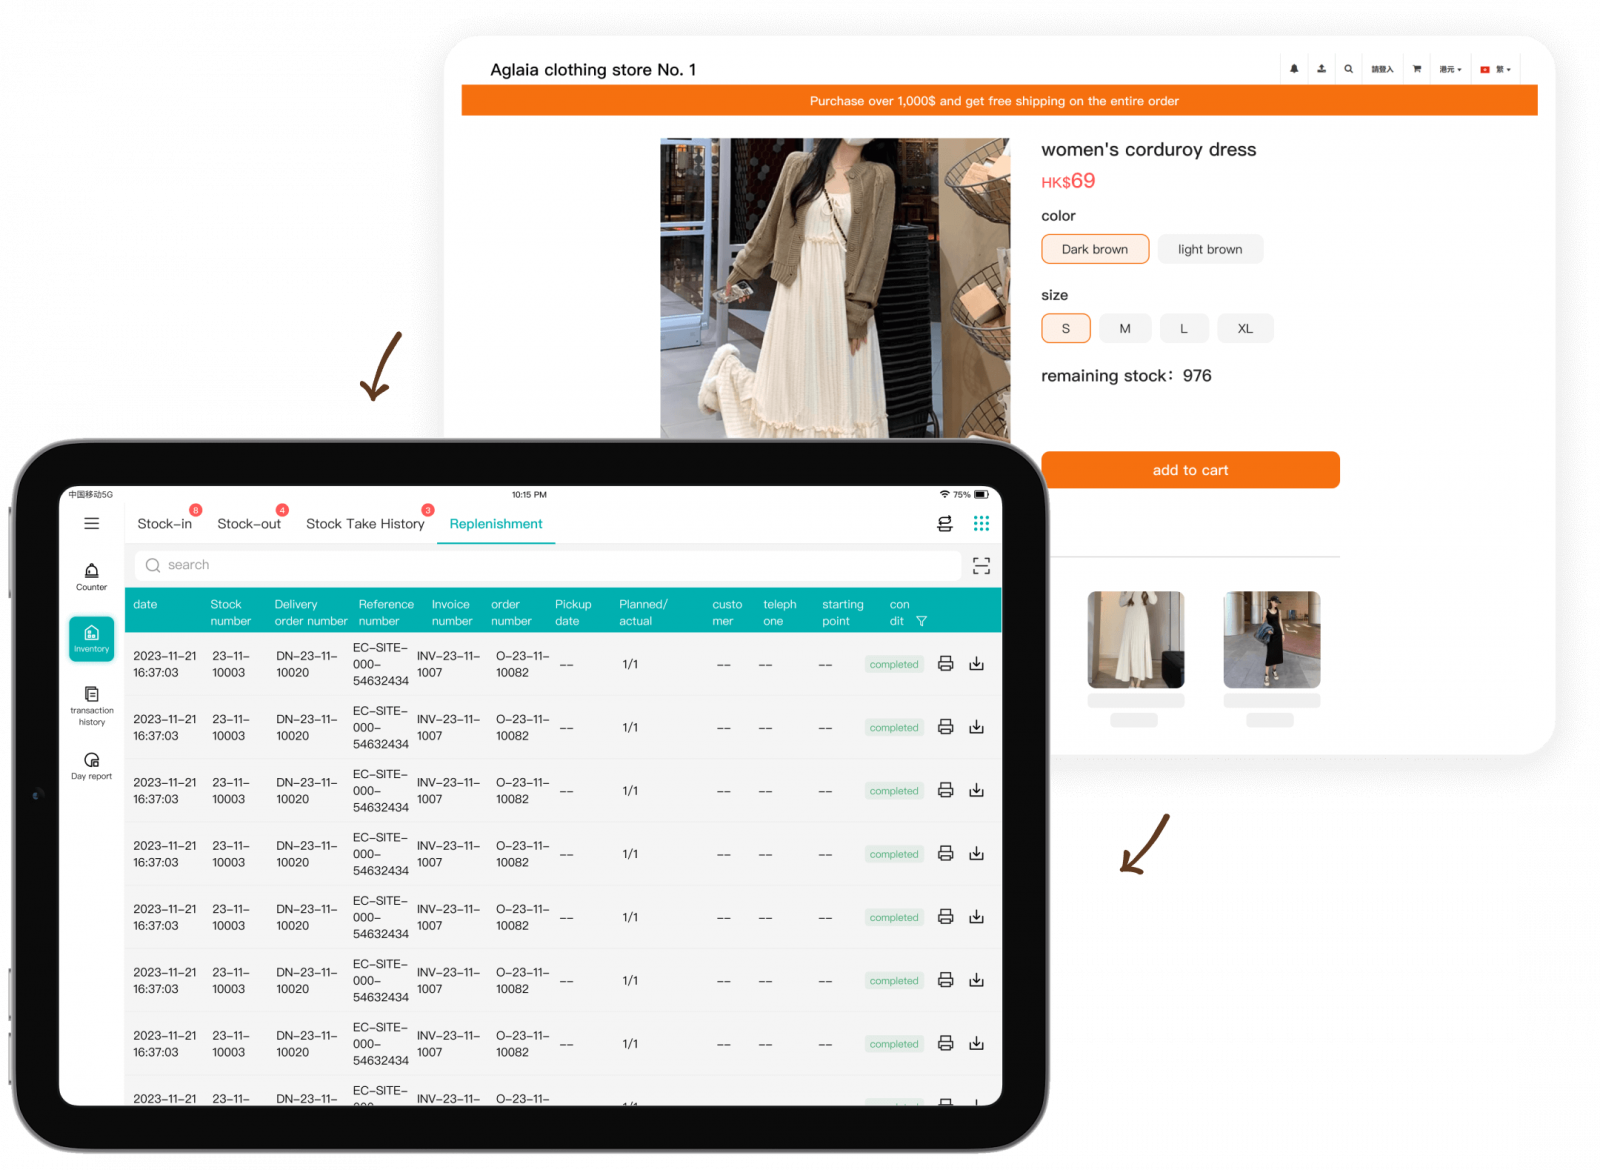
Task: Open the condition column filter
Action: coord(921,621)
